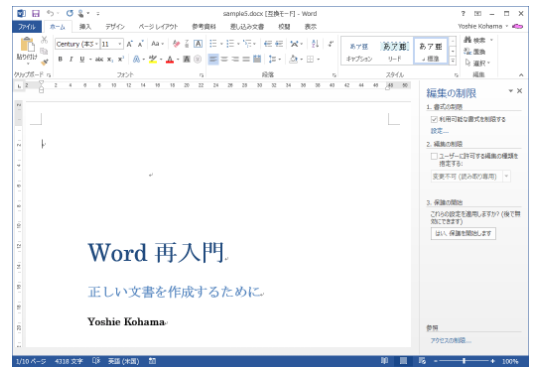Click the Clear Formatting eraser icon
The width and height of the screenshot is (536, 376).
(176, 44)
